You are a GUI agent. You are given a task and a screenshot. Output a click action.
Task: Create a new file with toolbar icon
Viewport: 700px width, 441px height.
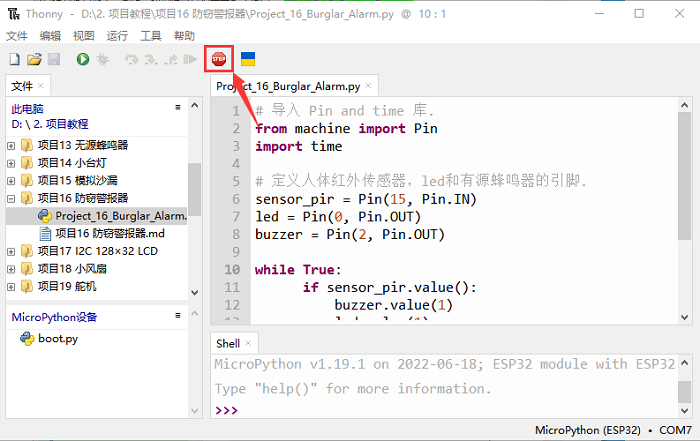(x=14, y=60)
